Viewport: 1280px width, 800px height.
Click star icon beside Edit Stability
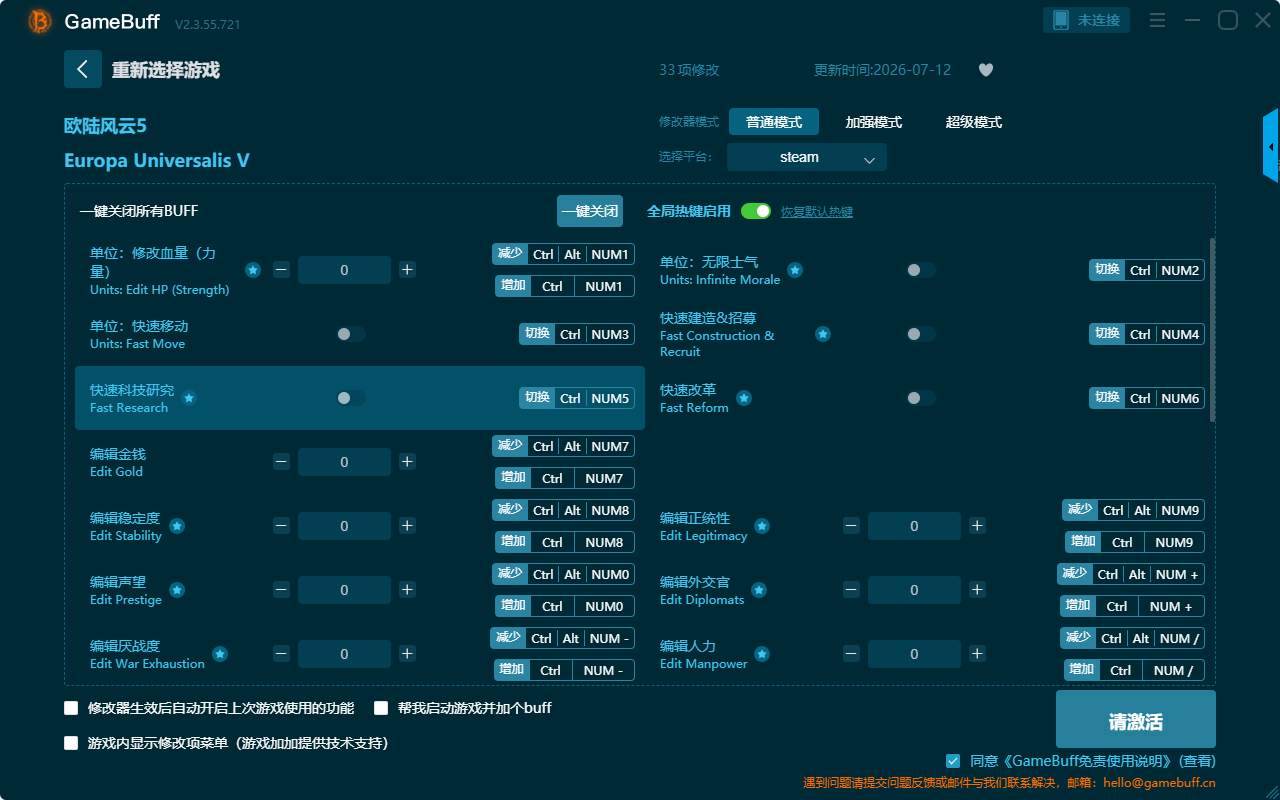tap(177, 526)
